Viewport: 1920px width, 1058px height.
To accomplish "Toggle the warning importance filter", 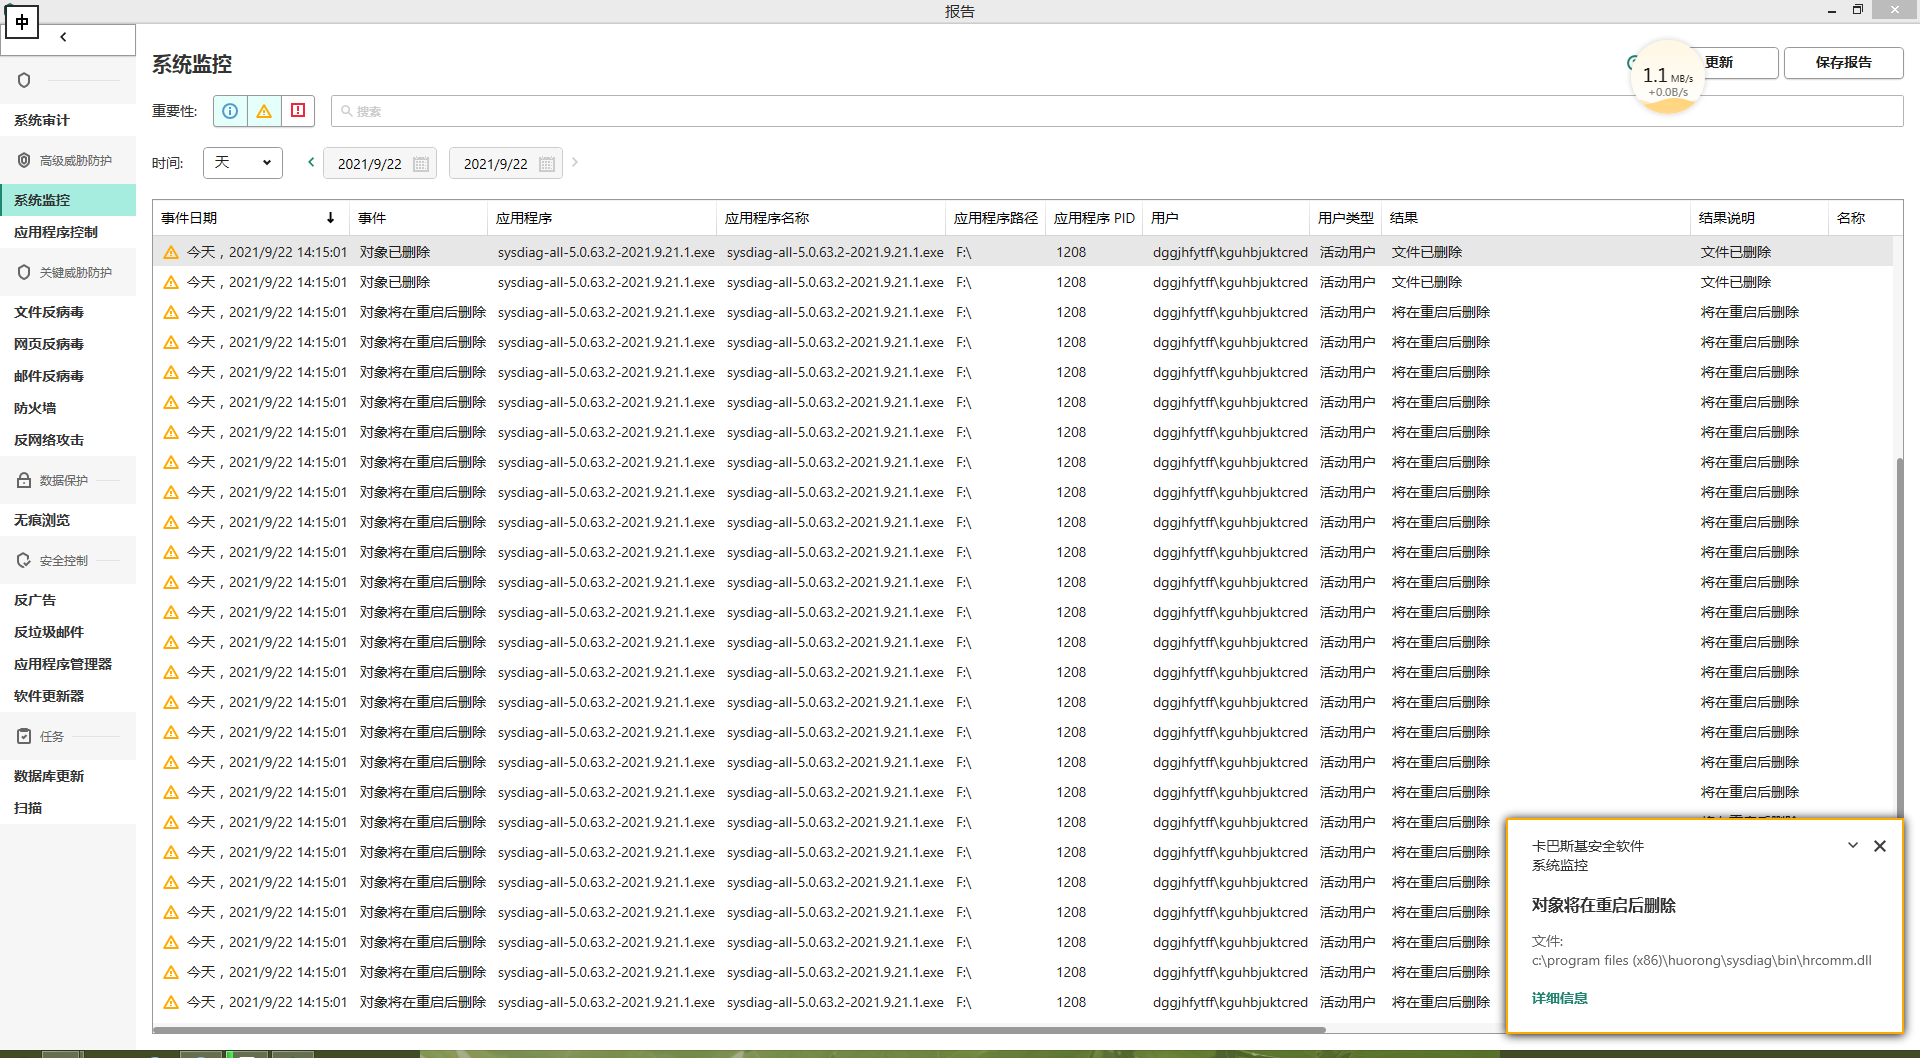I will pos(264,111).
